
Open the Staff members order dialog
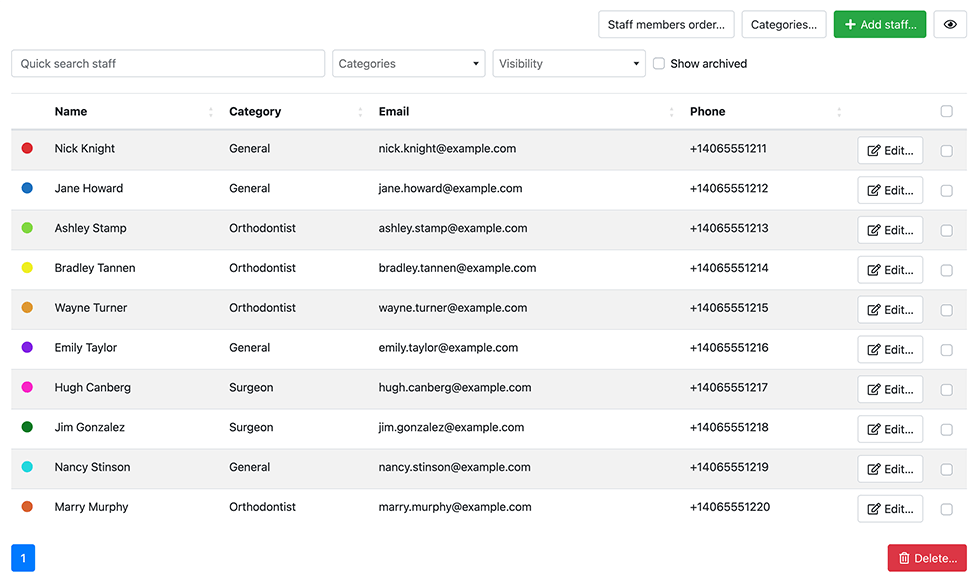666,24
